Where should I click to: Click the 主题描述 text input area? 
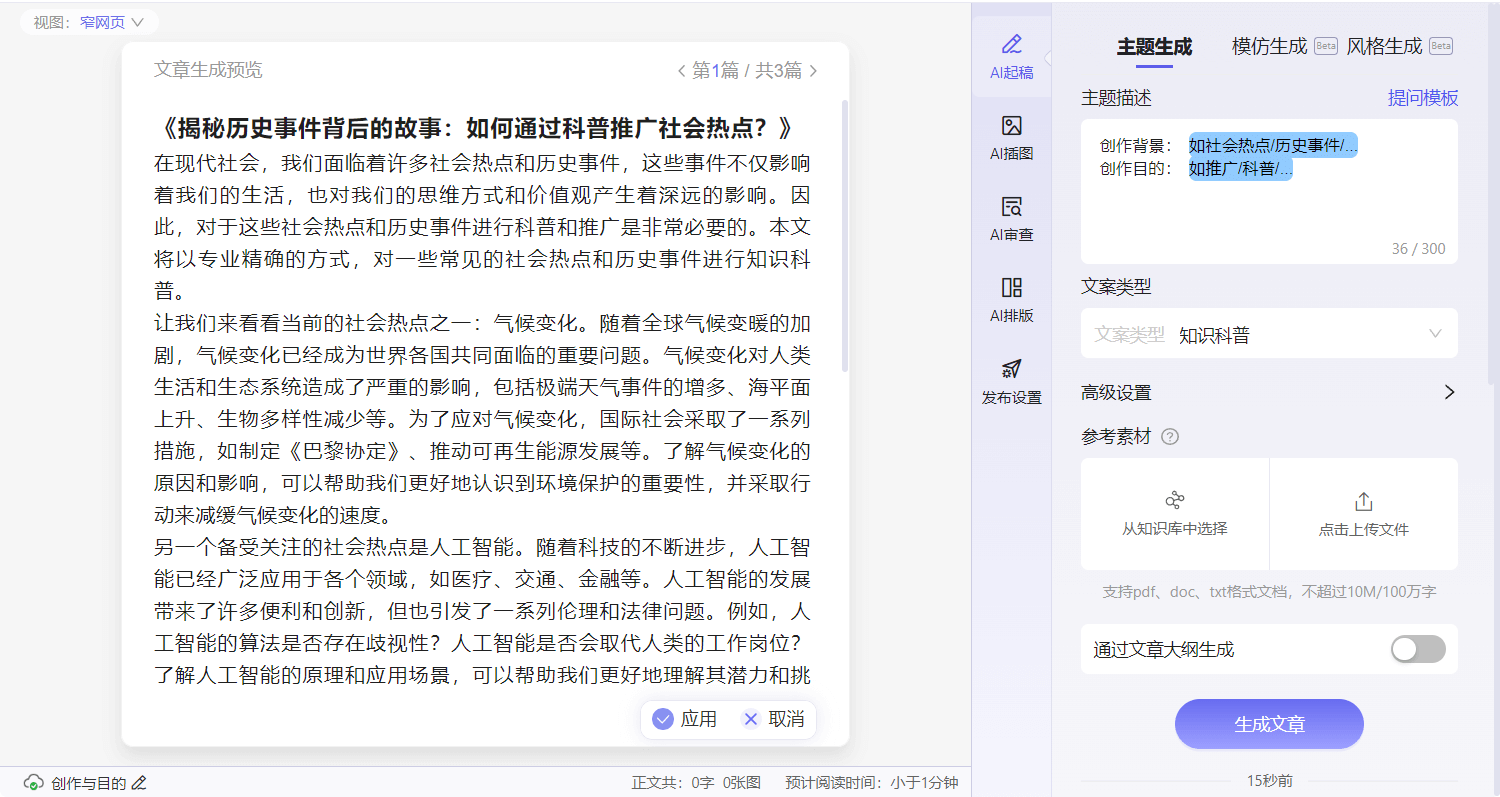point(1269,192)
